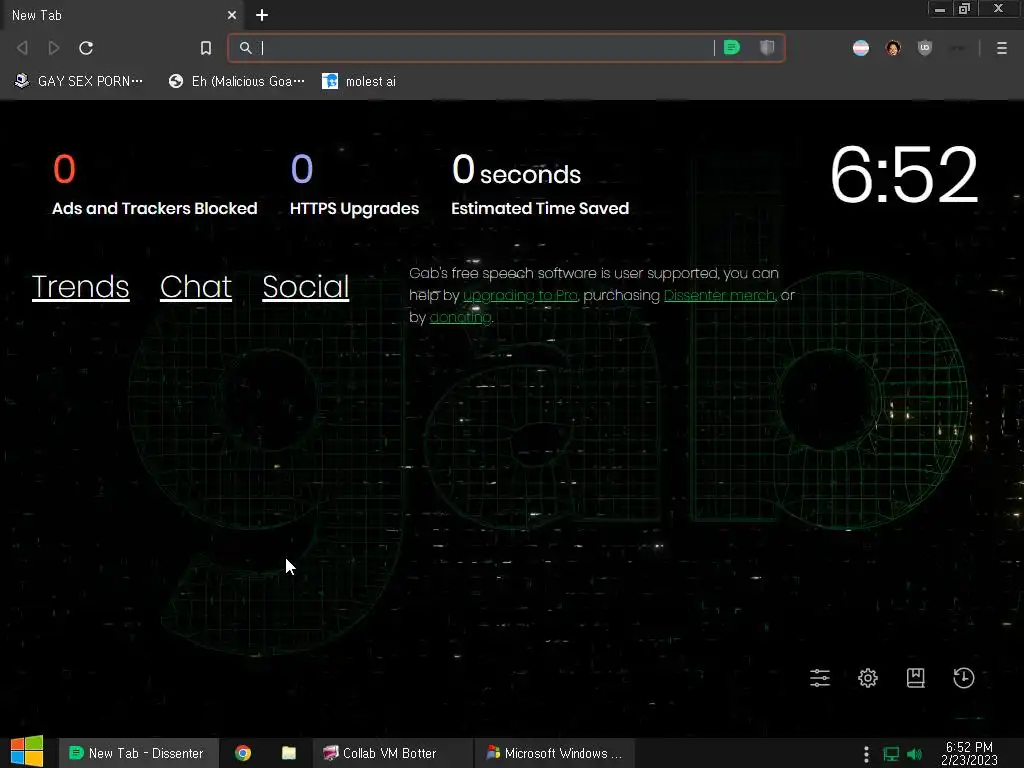Open the Chat link
1024x768 pixels.
[x=196, y=287]
